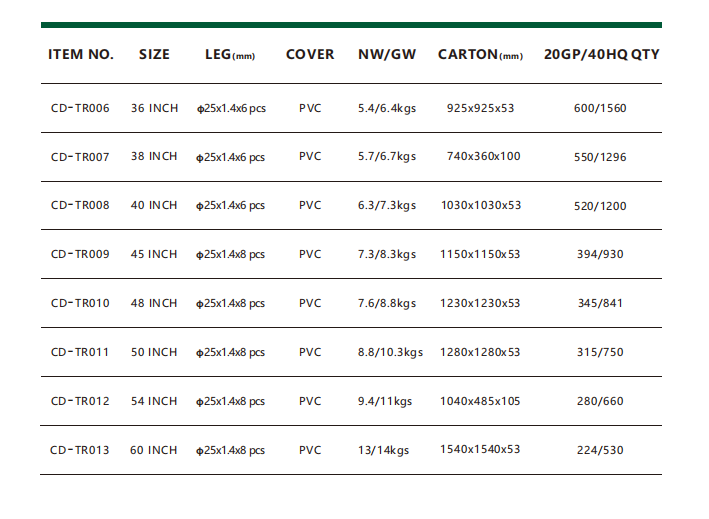Select the CD-TR007 item cell
The image size is (709, 519).
tap(80, 157)
